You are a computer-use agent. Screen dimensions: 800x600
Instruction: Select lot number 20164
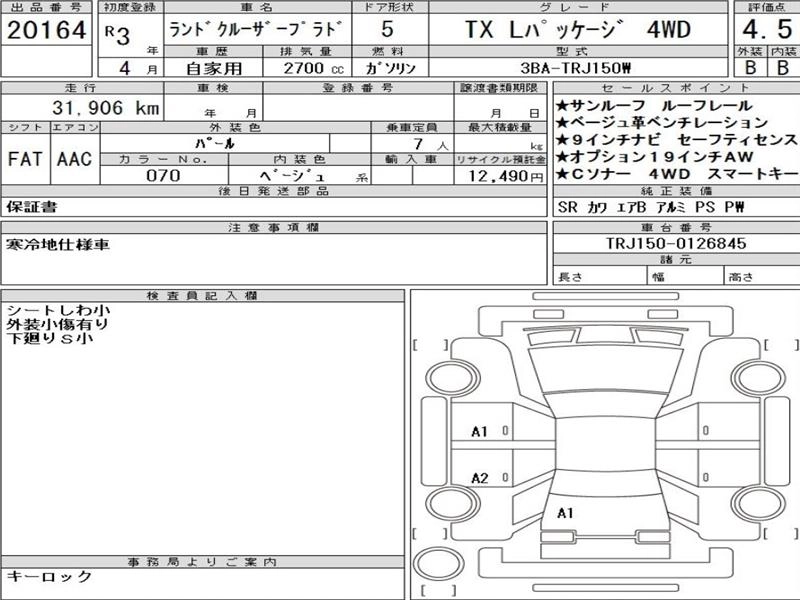coord(46,30)
